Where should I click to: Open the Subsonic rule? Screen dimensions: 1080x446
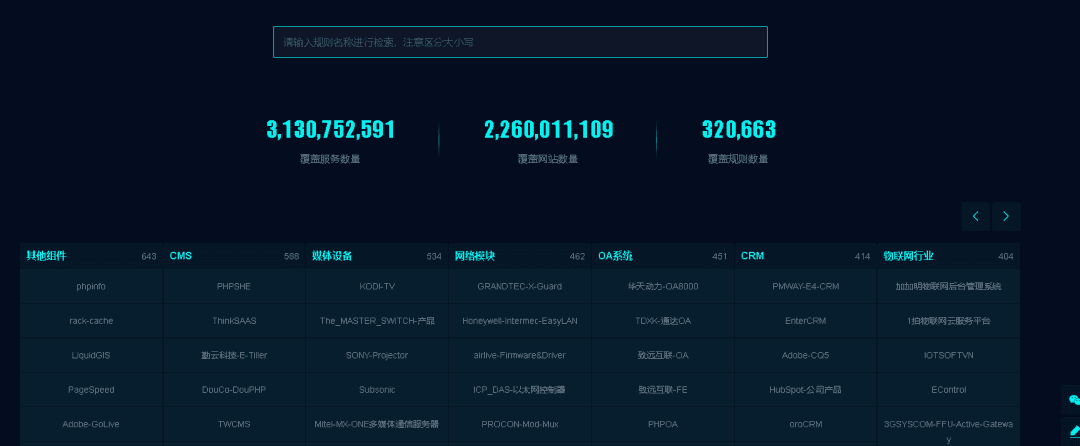coord(377,390)
